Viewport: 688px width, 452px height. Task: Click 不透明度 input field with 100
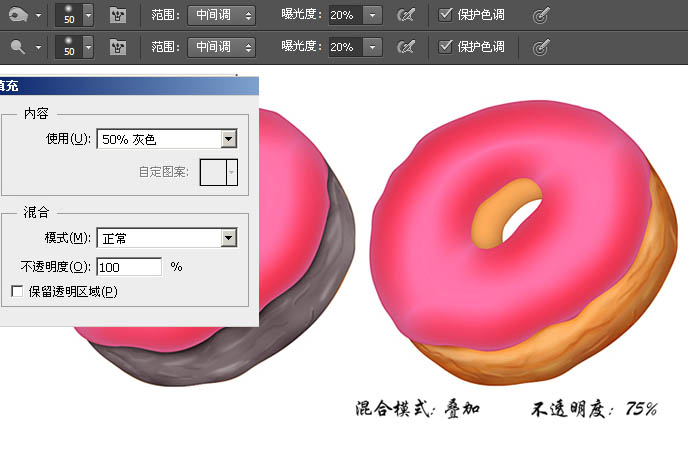pyautogui.click(x=129, y=267)
